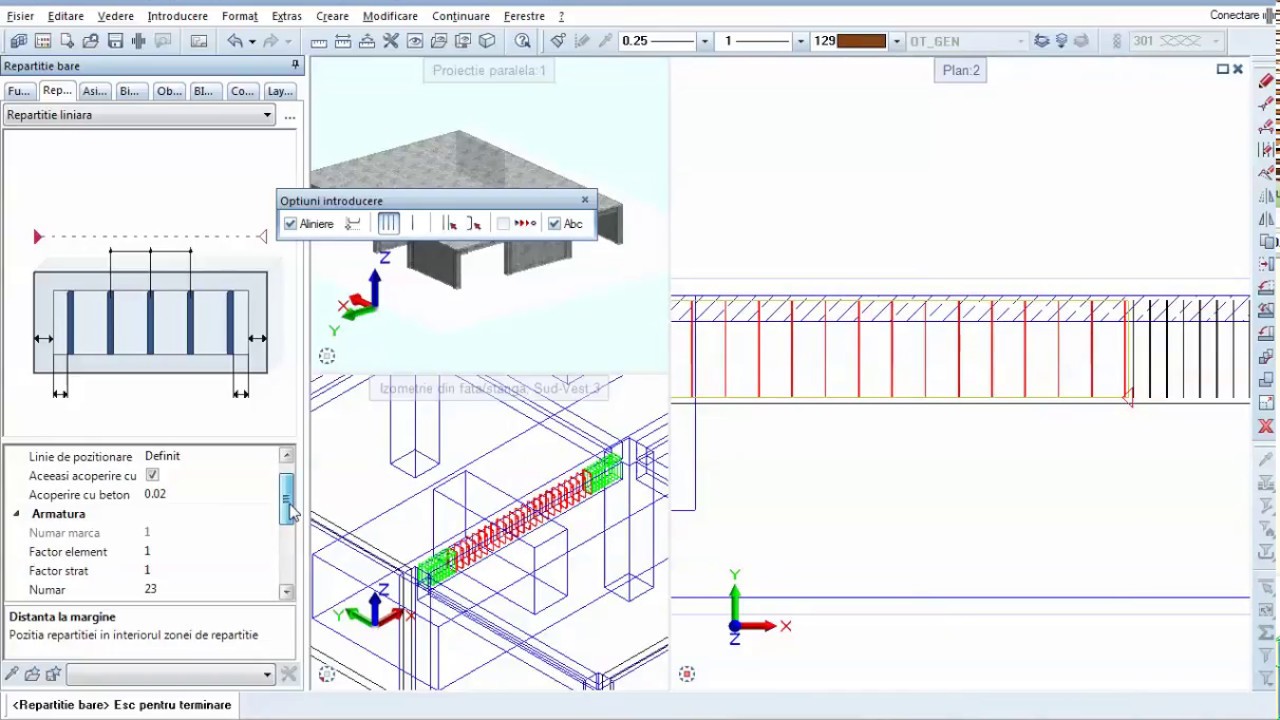The width and height of the screenshot is (1280, 720).
Task: Click the format paintbrush icon
Action: pos(558,41)
